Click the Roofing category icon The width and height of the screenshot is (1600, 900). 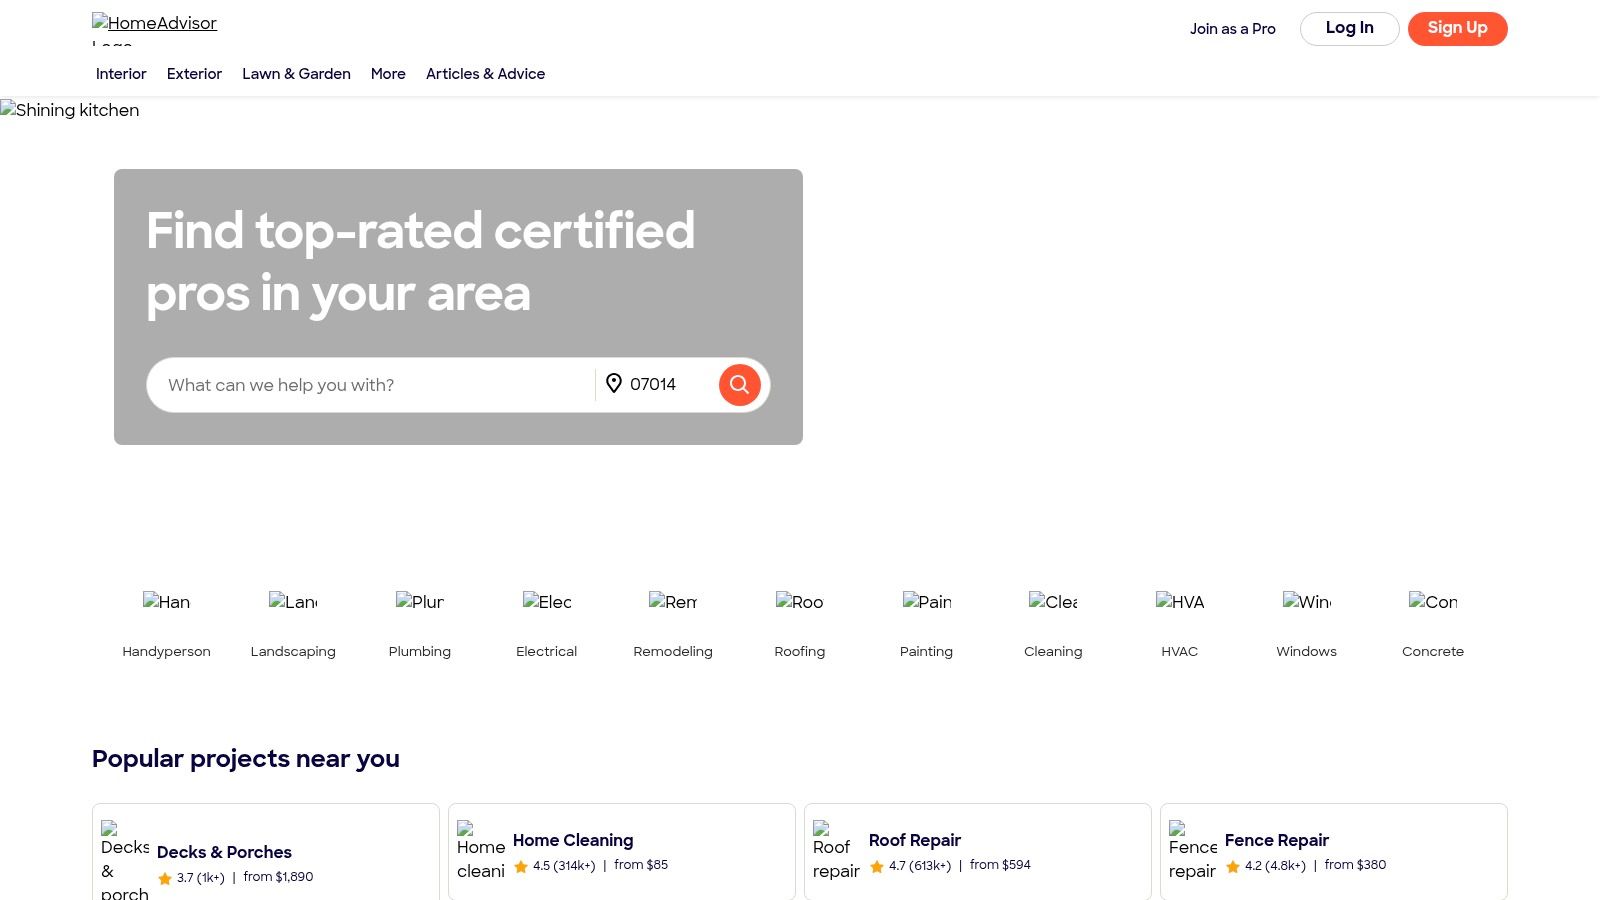tap(799, 602)
